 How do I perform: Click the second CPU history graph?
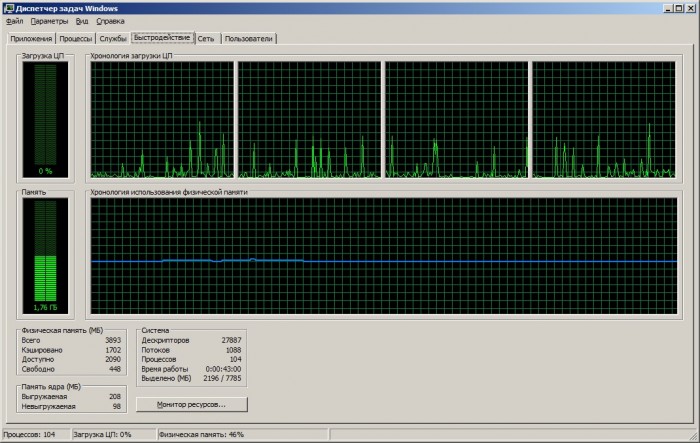point(309,120)
